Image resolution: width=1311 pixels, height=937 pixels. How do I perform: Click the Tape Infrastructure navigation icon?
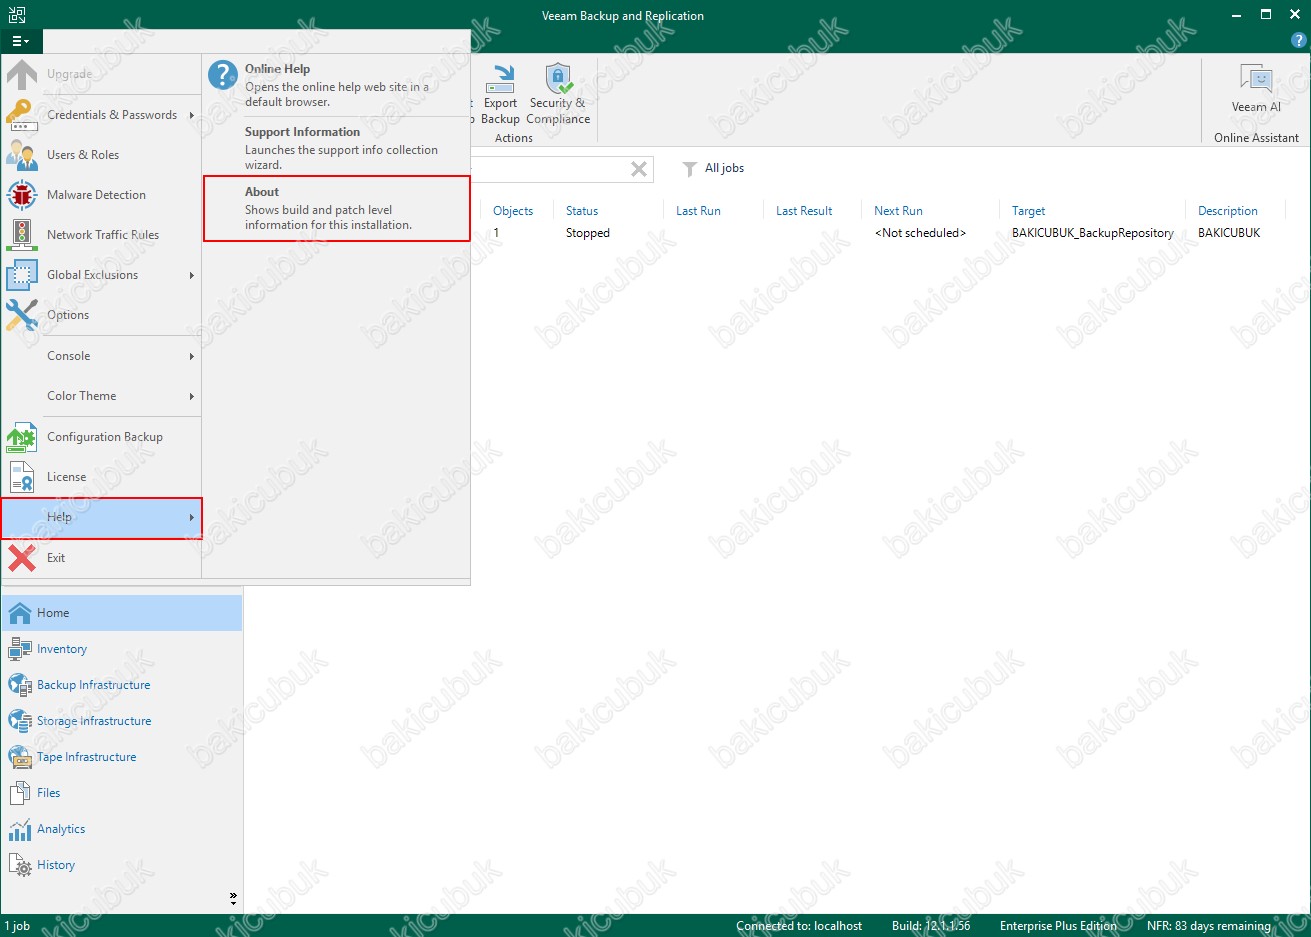(x=20, y=757)
